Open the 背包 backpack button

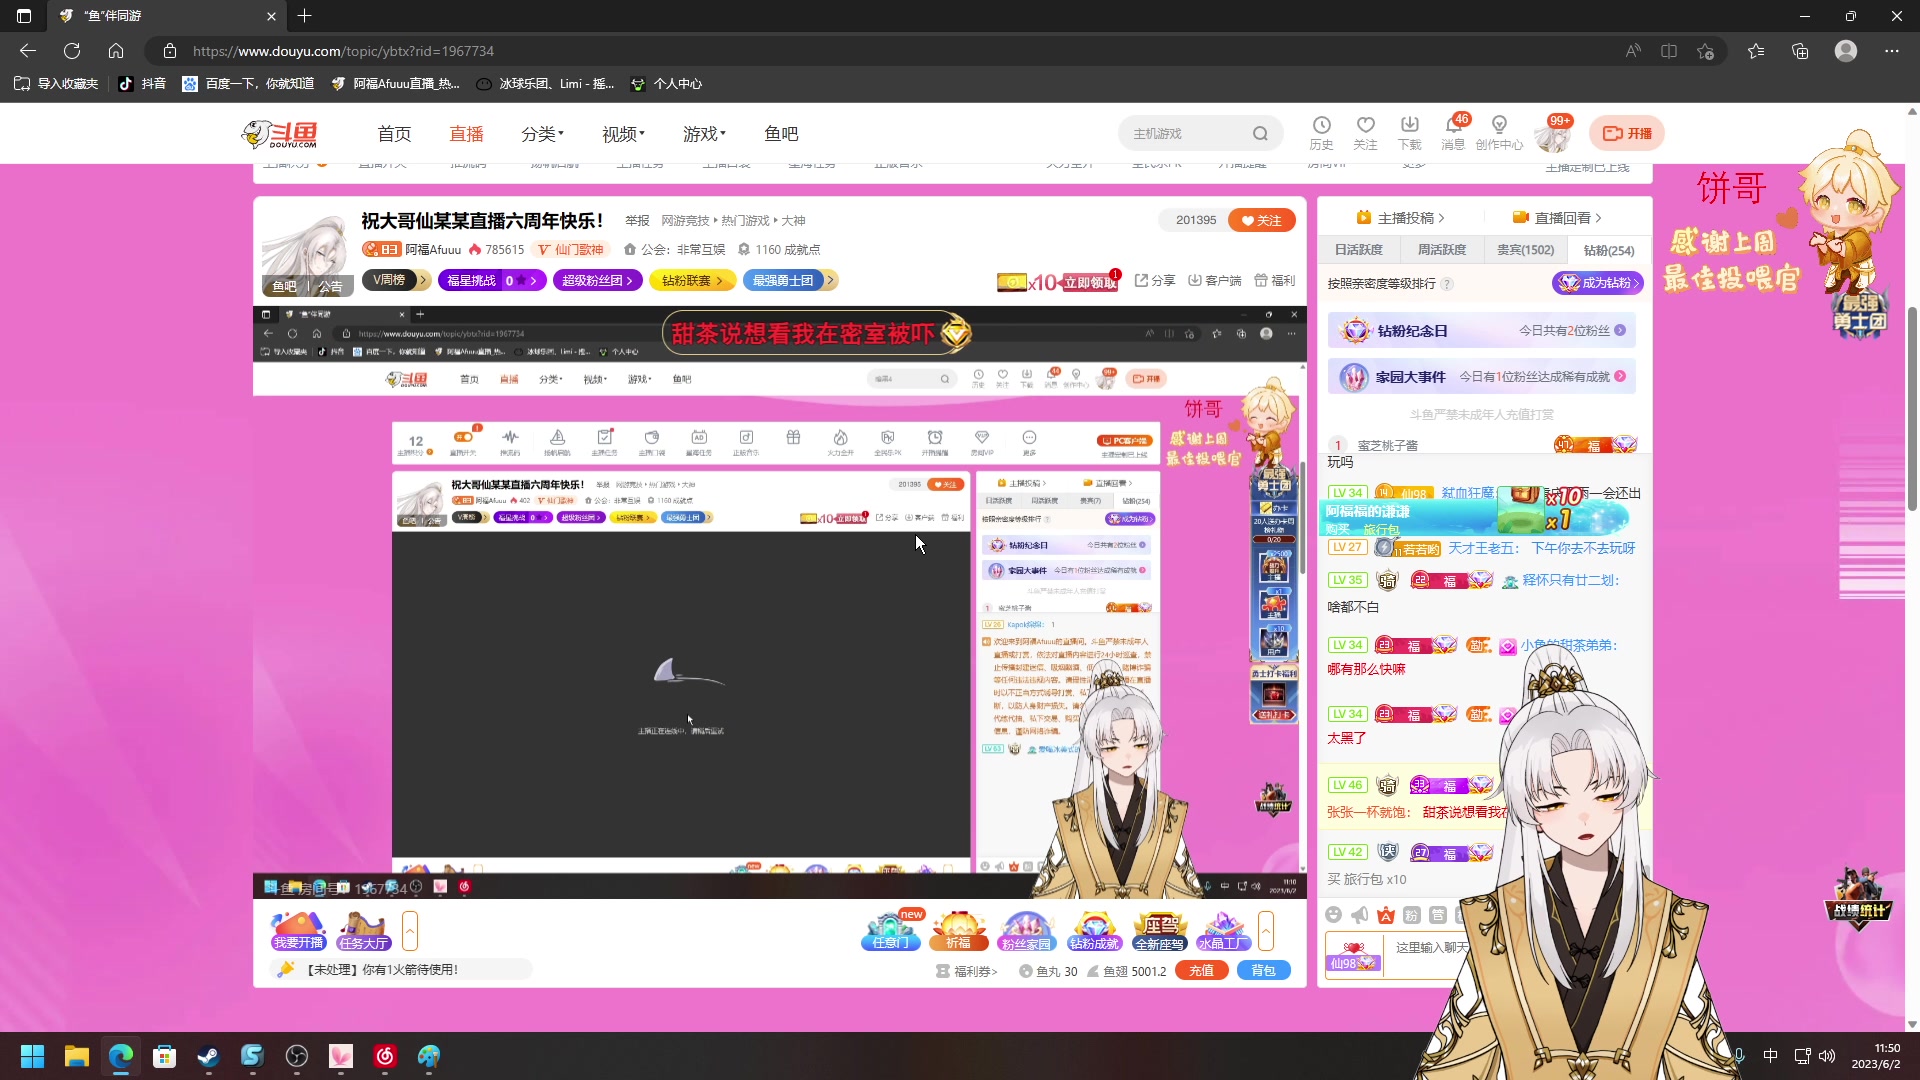pos(1263,970)
